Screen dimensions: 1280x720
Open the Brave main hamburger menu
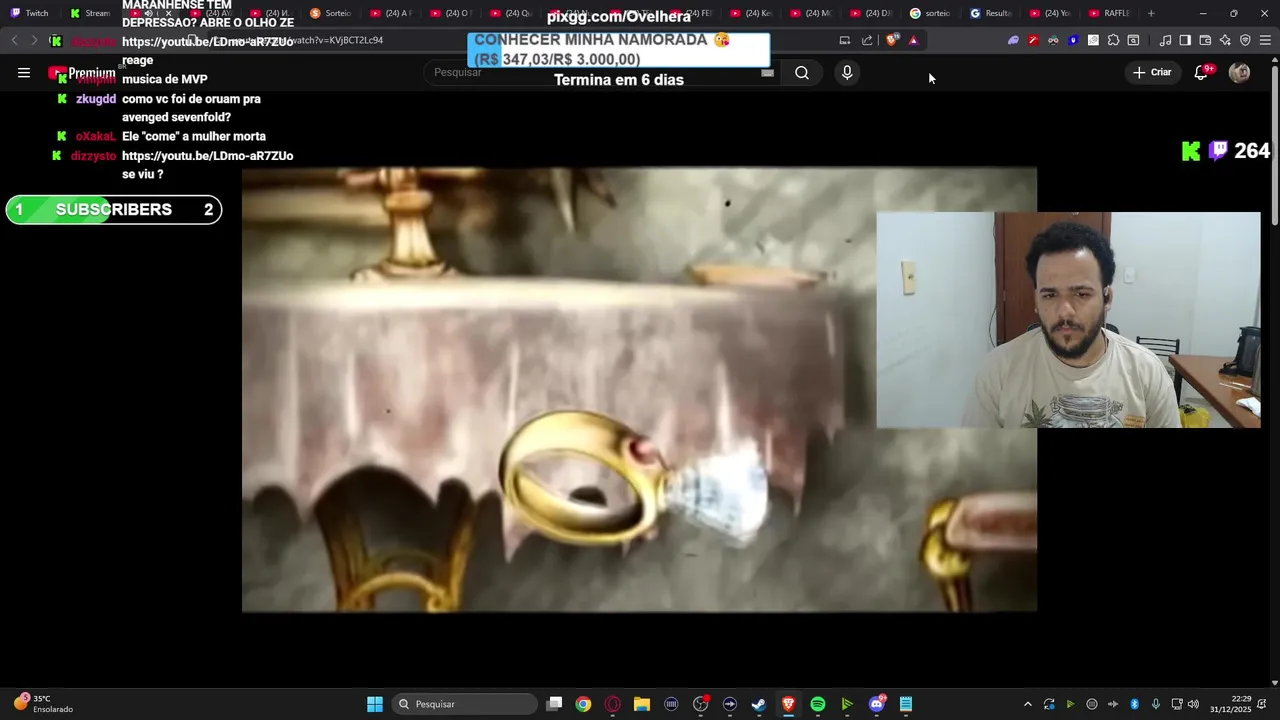pyautogui.click(x=1265, y=40)
